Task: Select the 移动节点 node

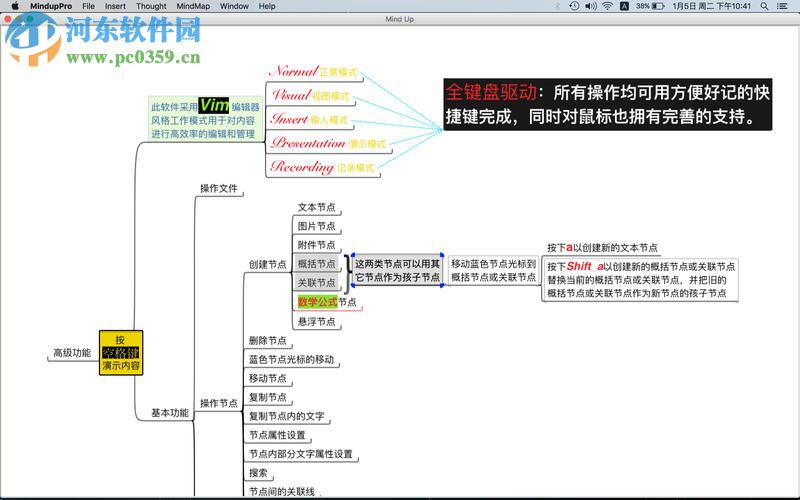Action: pyautogui.click(x=267, y=378)
